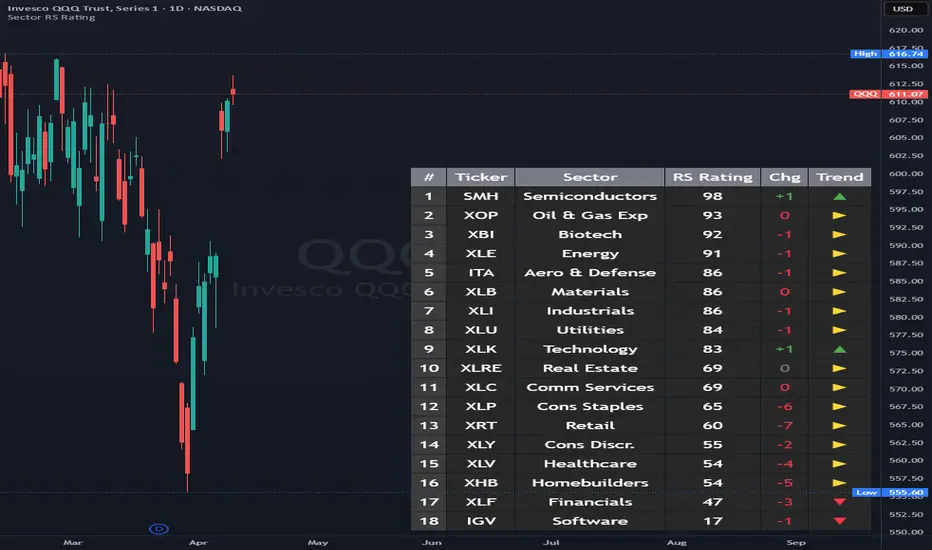Image resolution: width=932 pixels, height=550 pixels.
Task: Click the 600.00 price scale label
Action: 906,174
